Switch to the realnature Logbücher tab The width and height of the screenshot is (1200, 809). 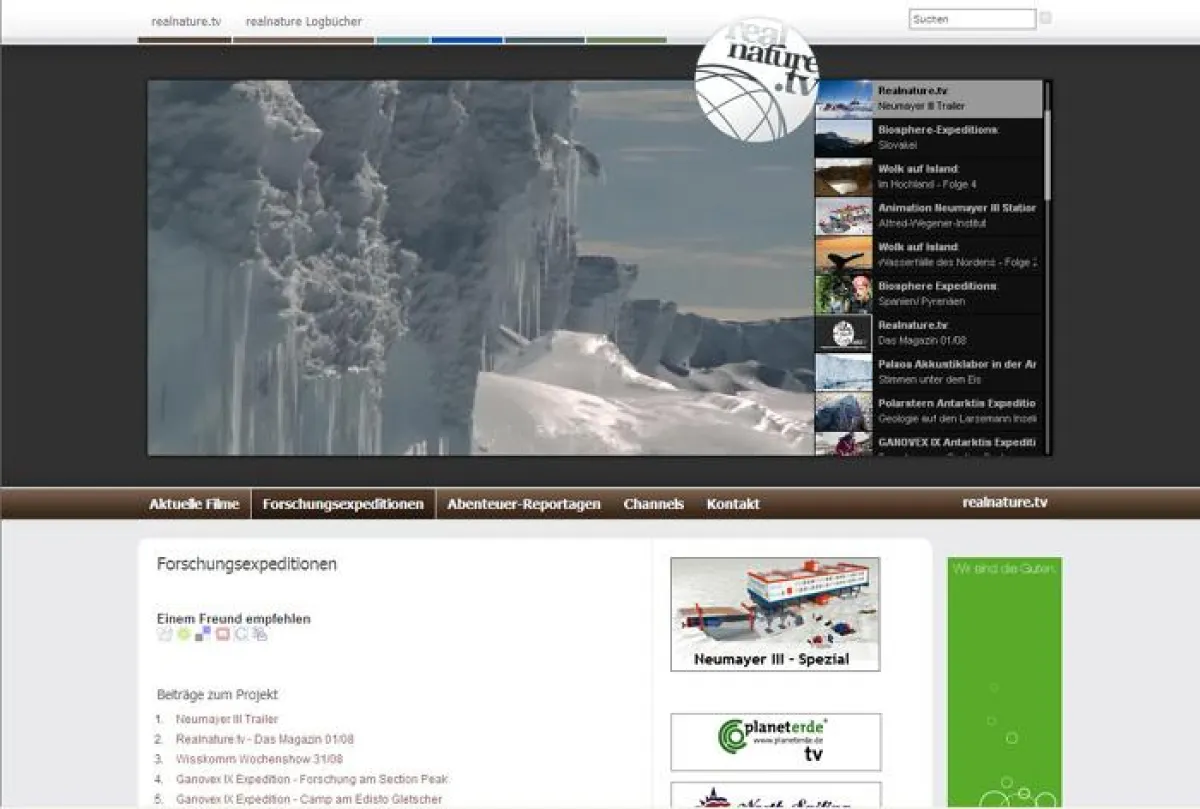coord(303,20)
